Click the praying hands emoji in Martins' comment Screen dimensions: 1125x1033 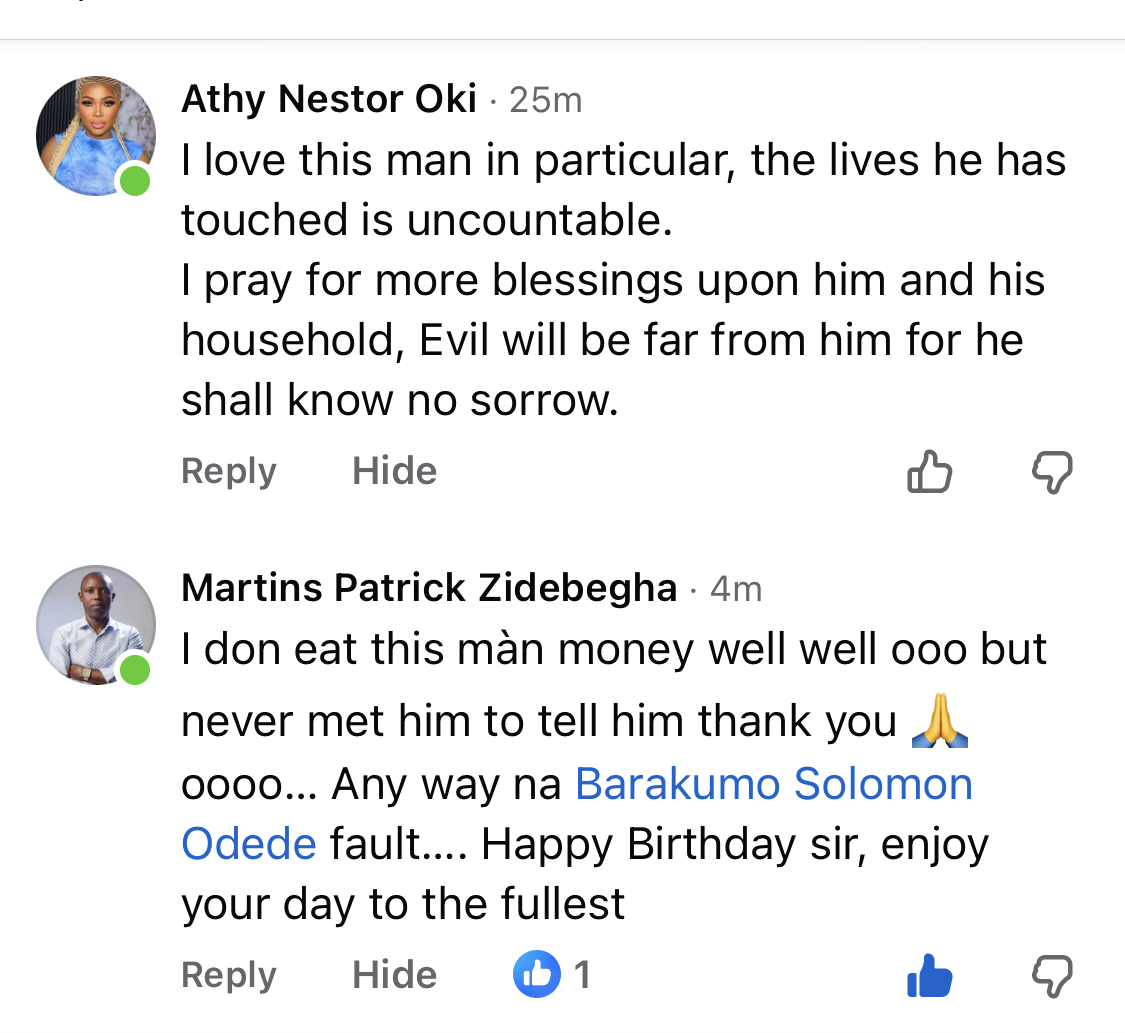click(940, 723)
